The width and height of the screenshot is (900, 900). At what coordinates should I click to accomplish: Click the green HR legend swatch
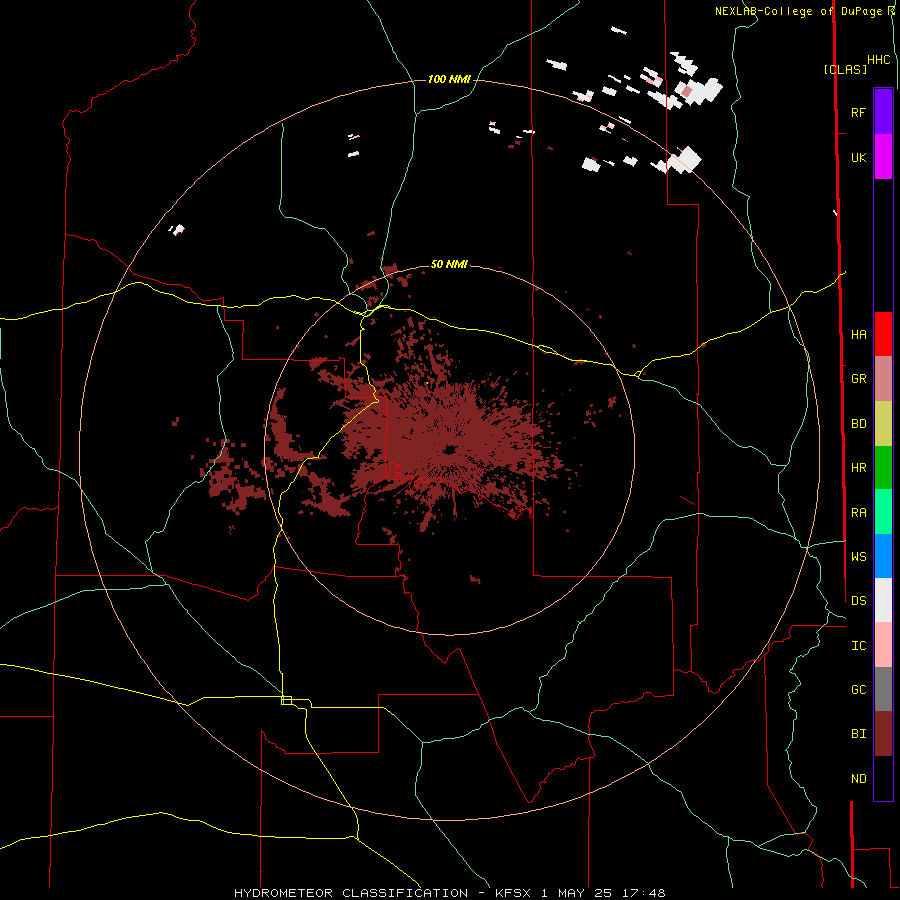pyautogui.click(x=883, y=468)
